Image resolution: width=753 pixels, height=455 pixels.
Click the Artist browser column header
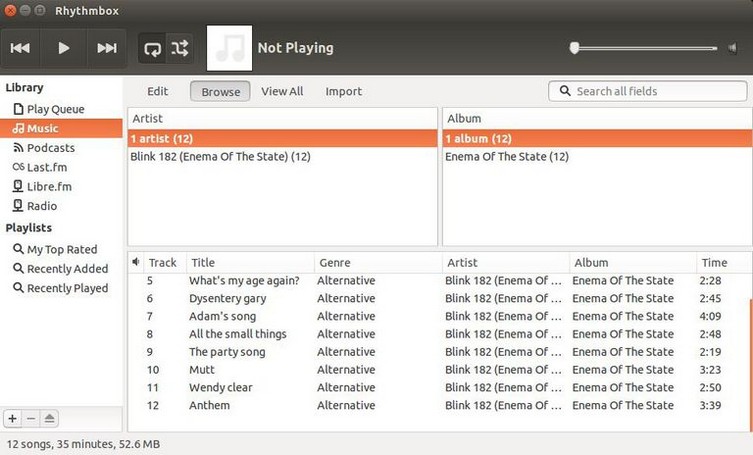(282, 118)
